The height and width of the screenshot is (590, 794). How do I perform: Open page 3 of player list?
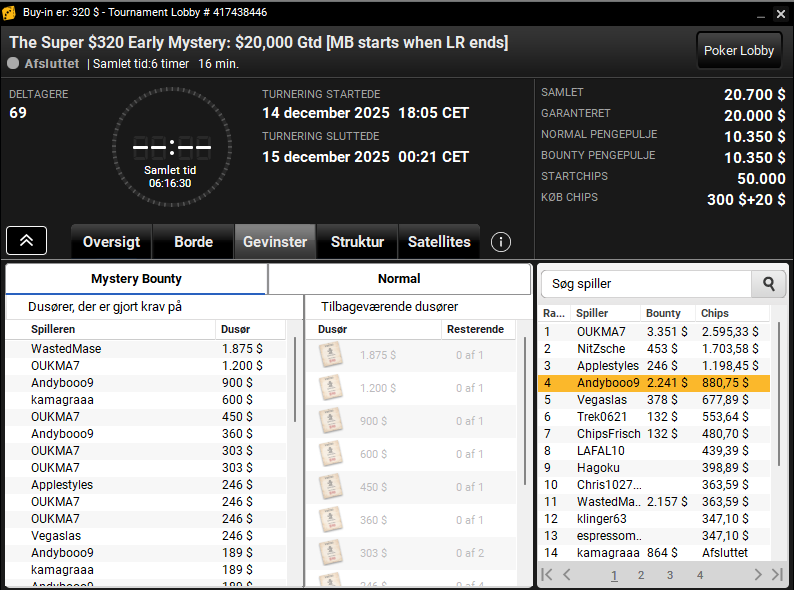click(x=670, y=575)
